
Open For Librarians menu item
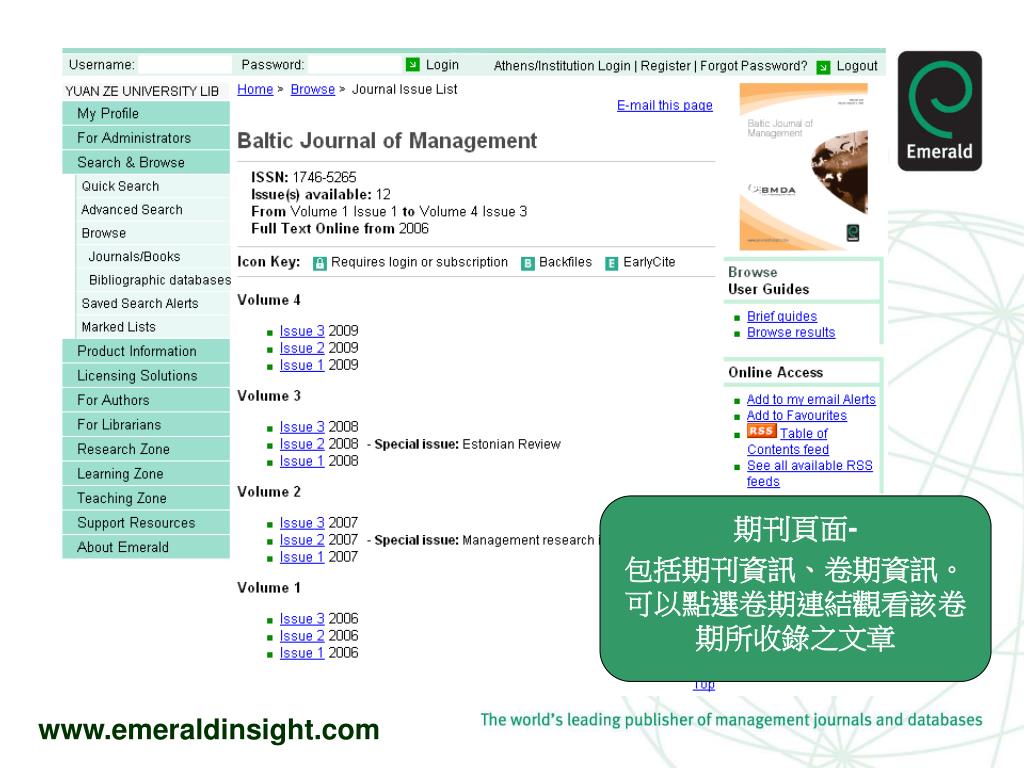point(146,424)
